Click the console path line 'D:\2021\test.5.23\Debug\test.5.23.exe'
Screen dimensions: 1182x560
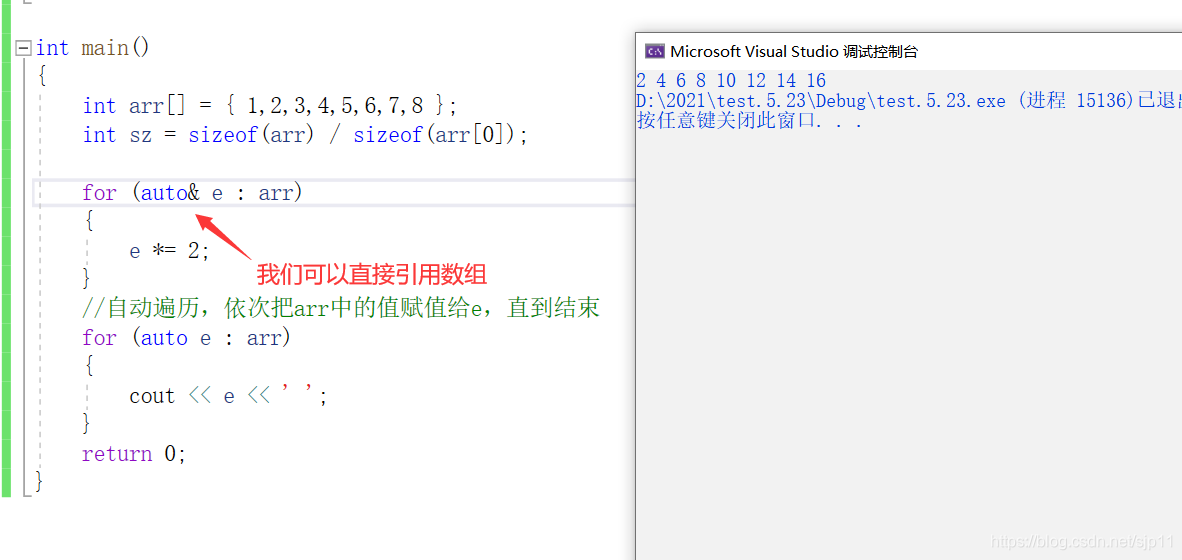[x=821, y=100]
